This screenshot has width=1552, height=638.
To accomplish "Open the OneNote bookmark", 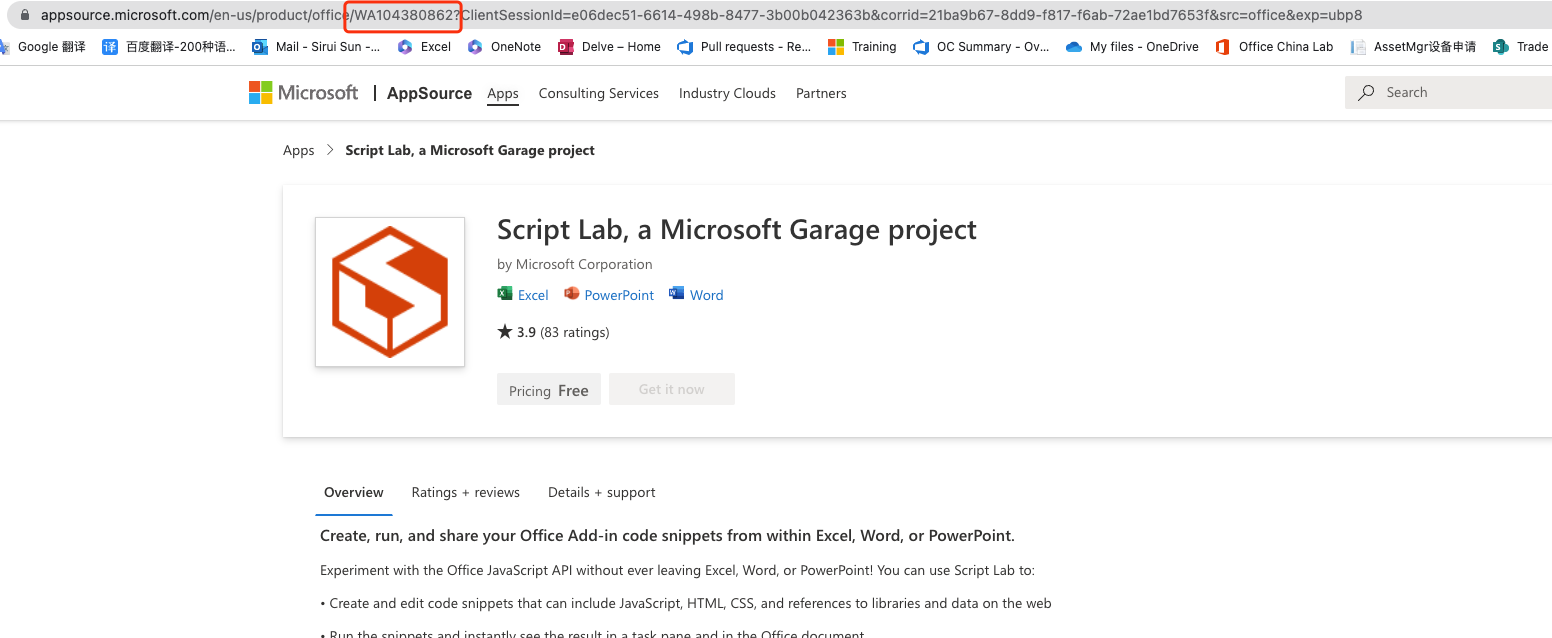I will [504, 46].
